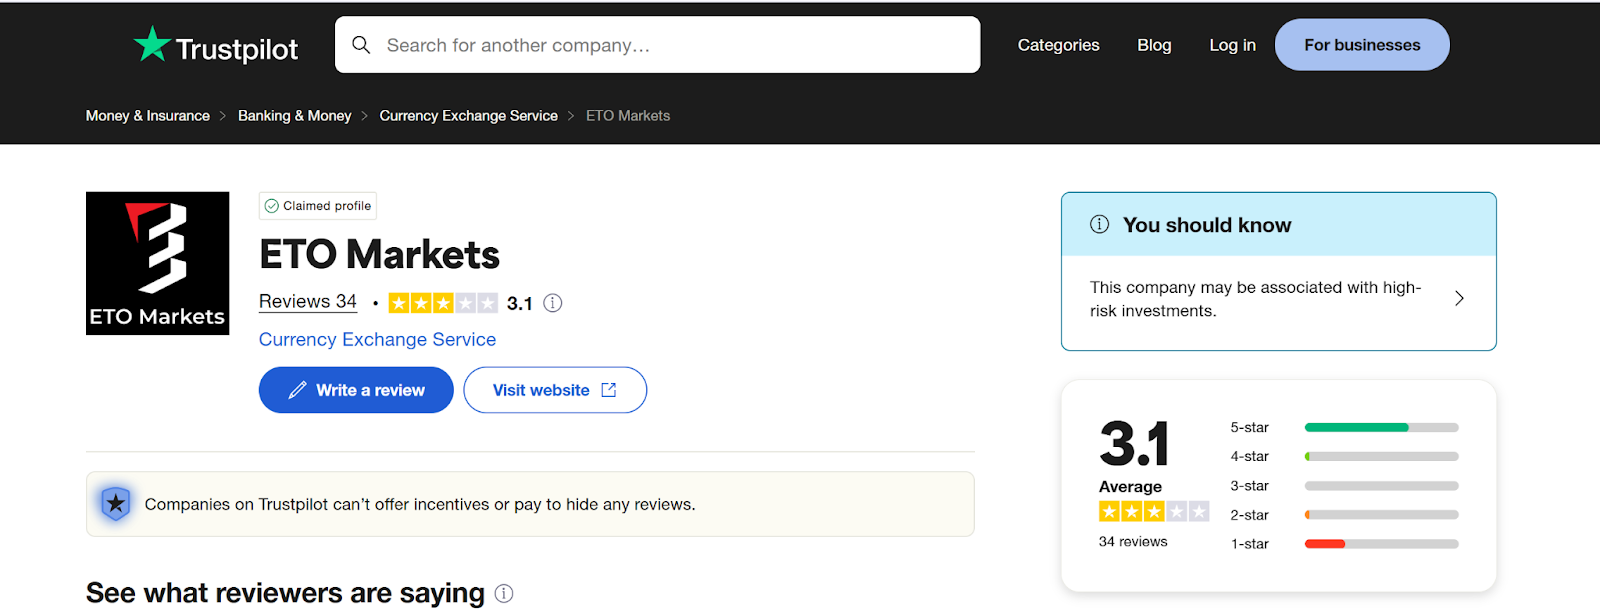Click the For businesses button
1600x615 pixels.
[1362, 45]
